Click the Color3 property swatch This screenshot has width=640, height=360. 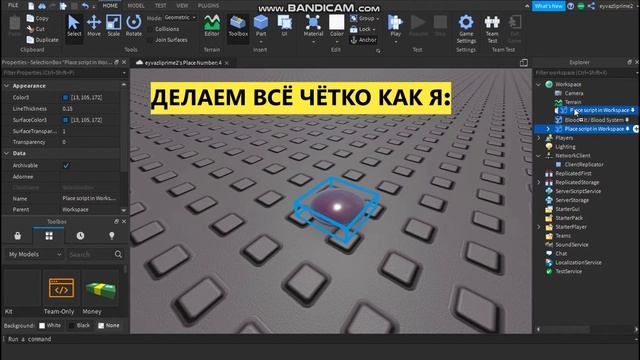click(x=65, y=98)
